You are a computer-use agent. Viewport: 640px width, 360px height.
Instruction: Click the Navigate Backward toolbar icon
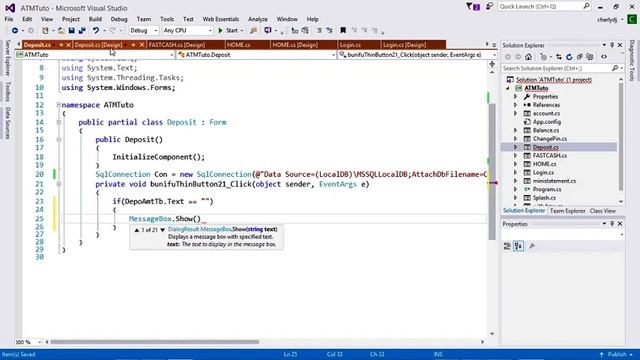pos(15,31)
